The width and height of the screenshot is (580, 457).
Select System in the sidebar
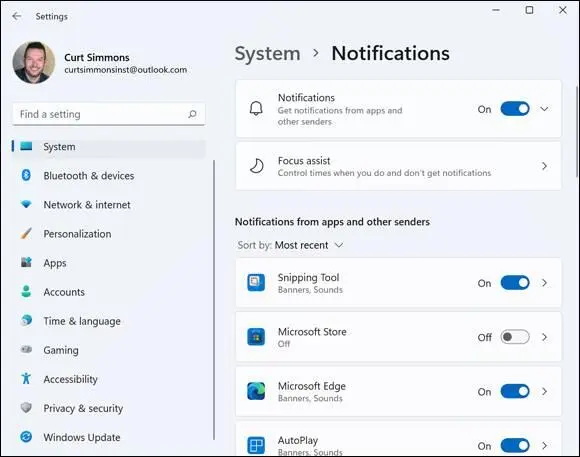pos(108,147)
